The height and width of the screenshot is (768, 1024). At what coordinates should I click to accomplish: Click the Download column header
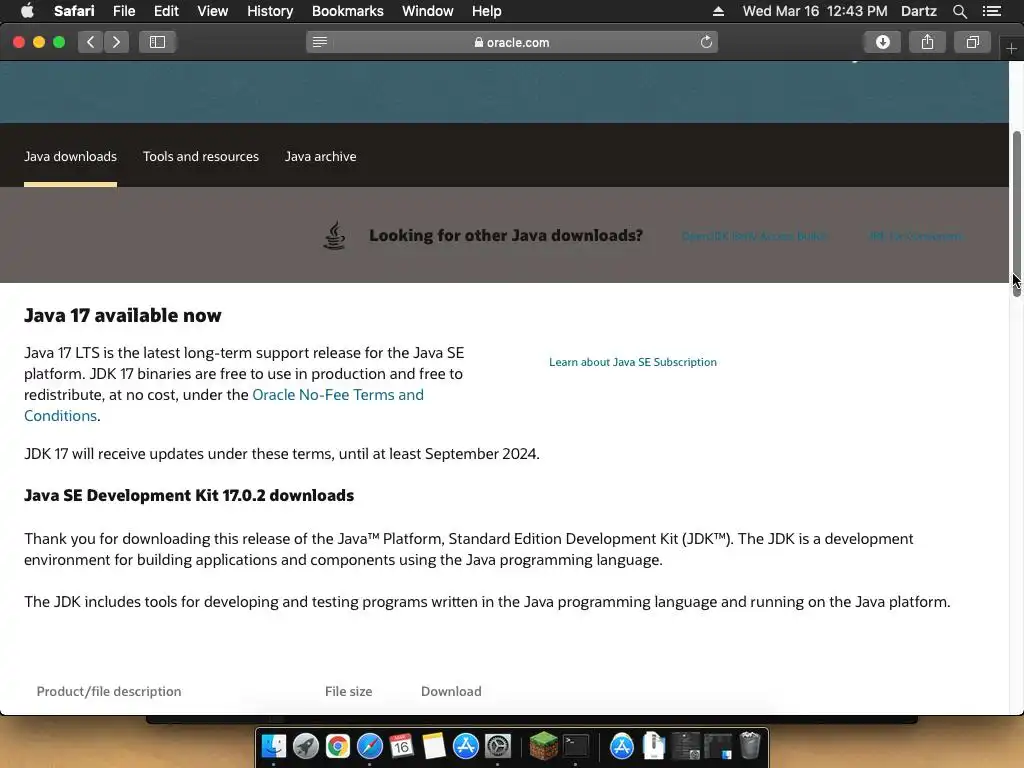click(451, 691)
